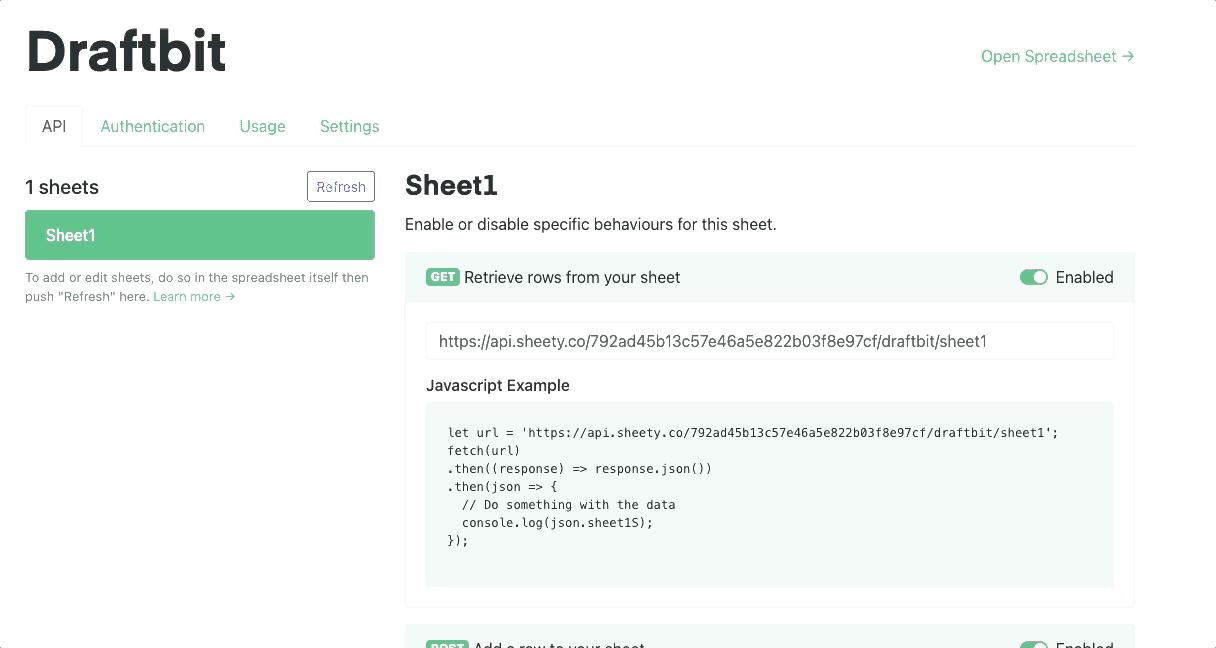Toggle the GET Retrieve rows Enabled switch
This screenshot has width=1216, height=648.
pos(1034,277)
